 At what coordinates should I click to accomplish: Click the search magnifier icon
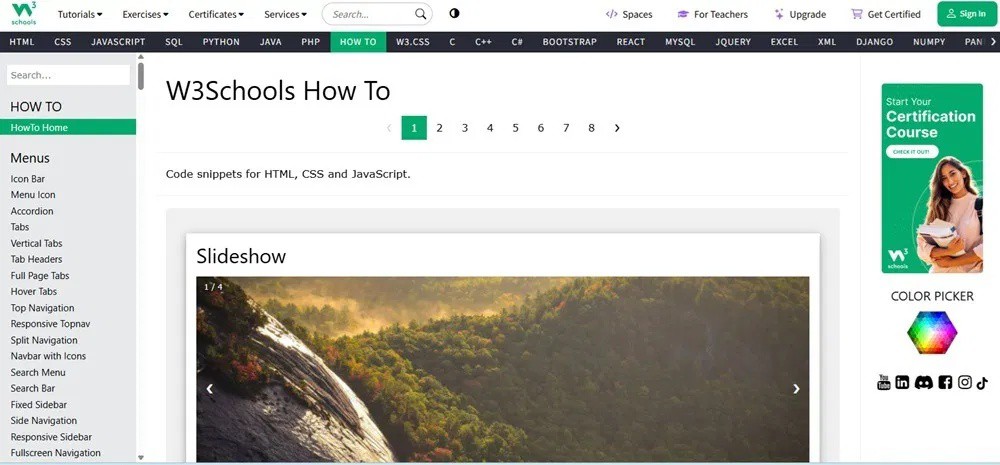[420, 14]
